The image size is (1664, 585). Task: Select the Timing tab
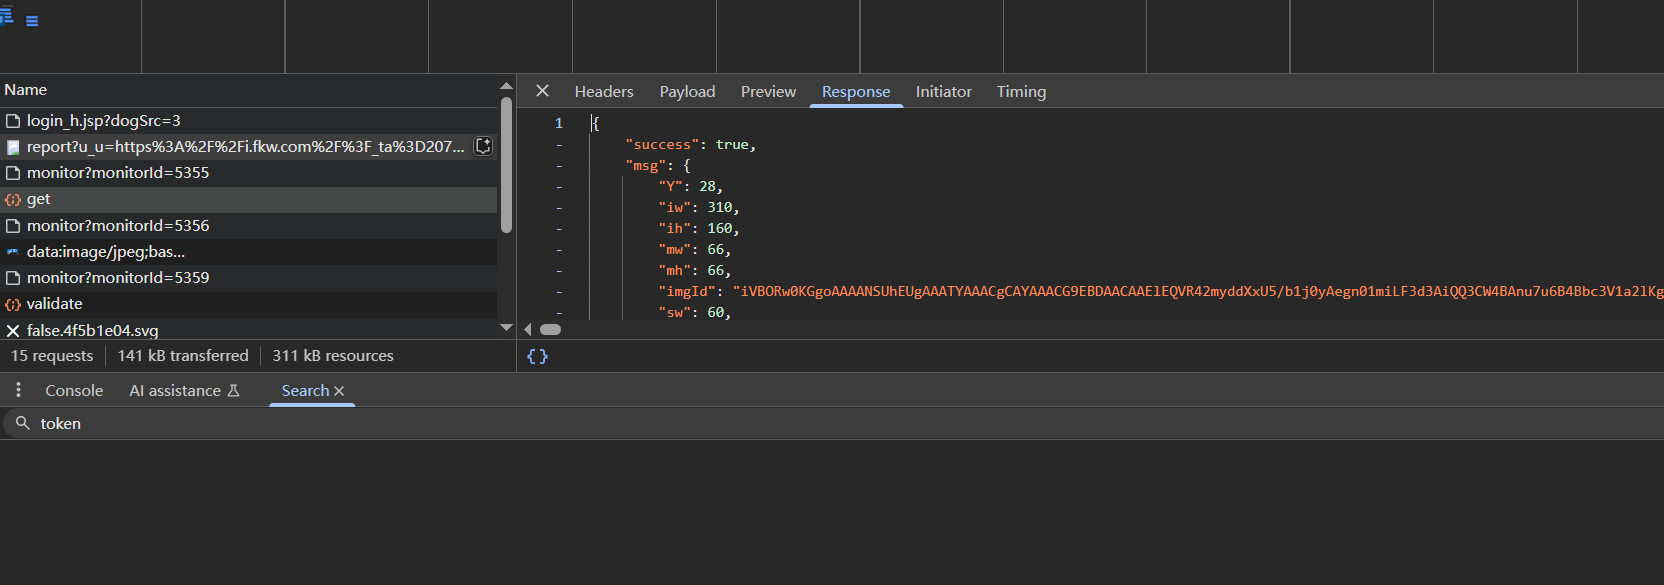tap(1021, 91)
